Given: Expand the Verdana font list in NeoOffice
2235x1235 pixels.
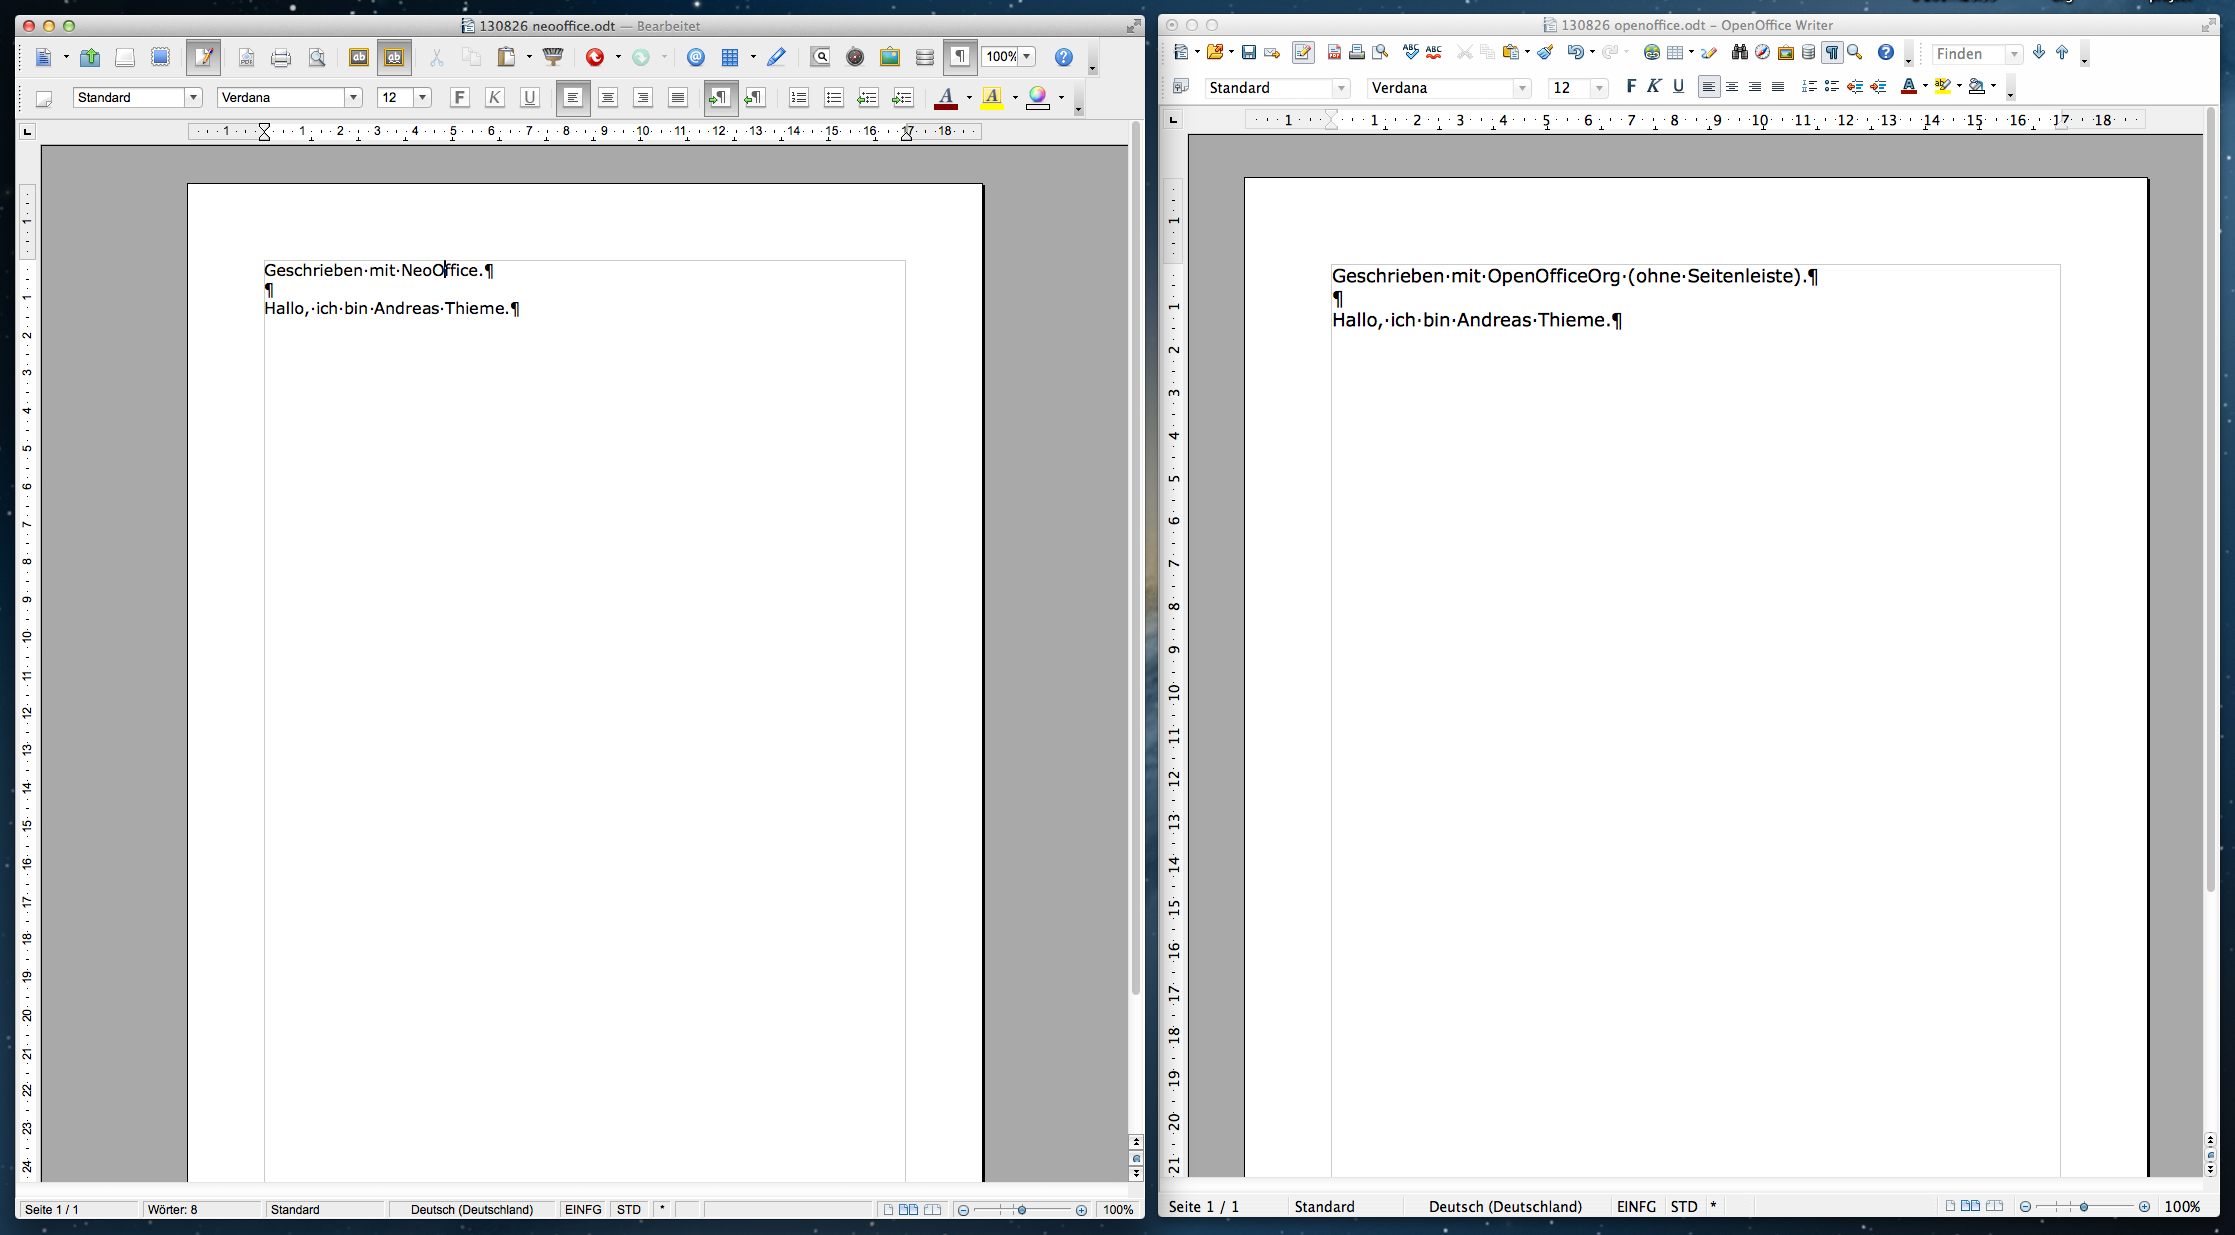Looking at the screenshot, I should pyautogui.click(x=353, y=97).
